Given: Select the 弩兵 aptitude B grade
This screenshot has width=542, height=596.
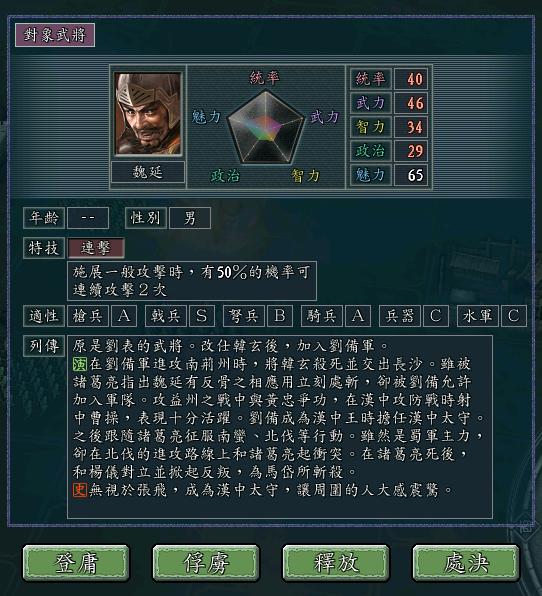Looking at the screenshot, I should click(x=280, y=316).
